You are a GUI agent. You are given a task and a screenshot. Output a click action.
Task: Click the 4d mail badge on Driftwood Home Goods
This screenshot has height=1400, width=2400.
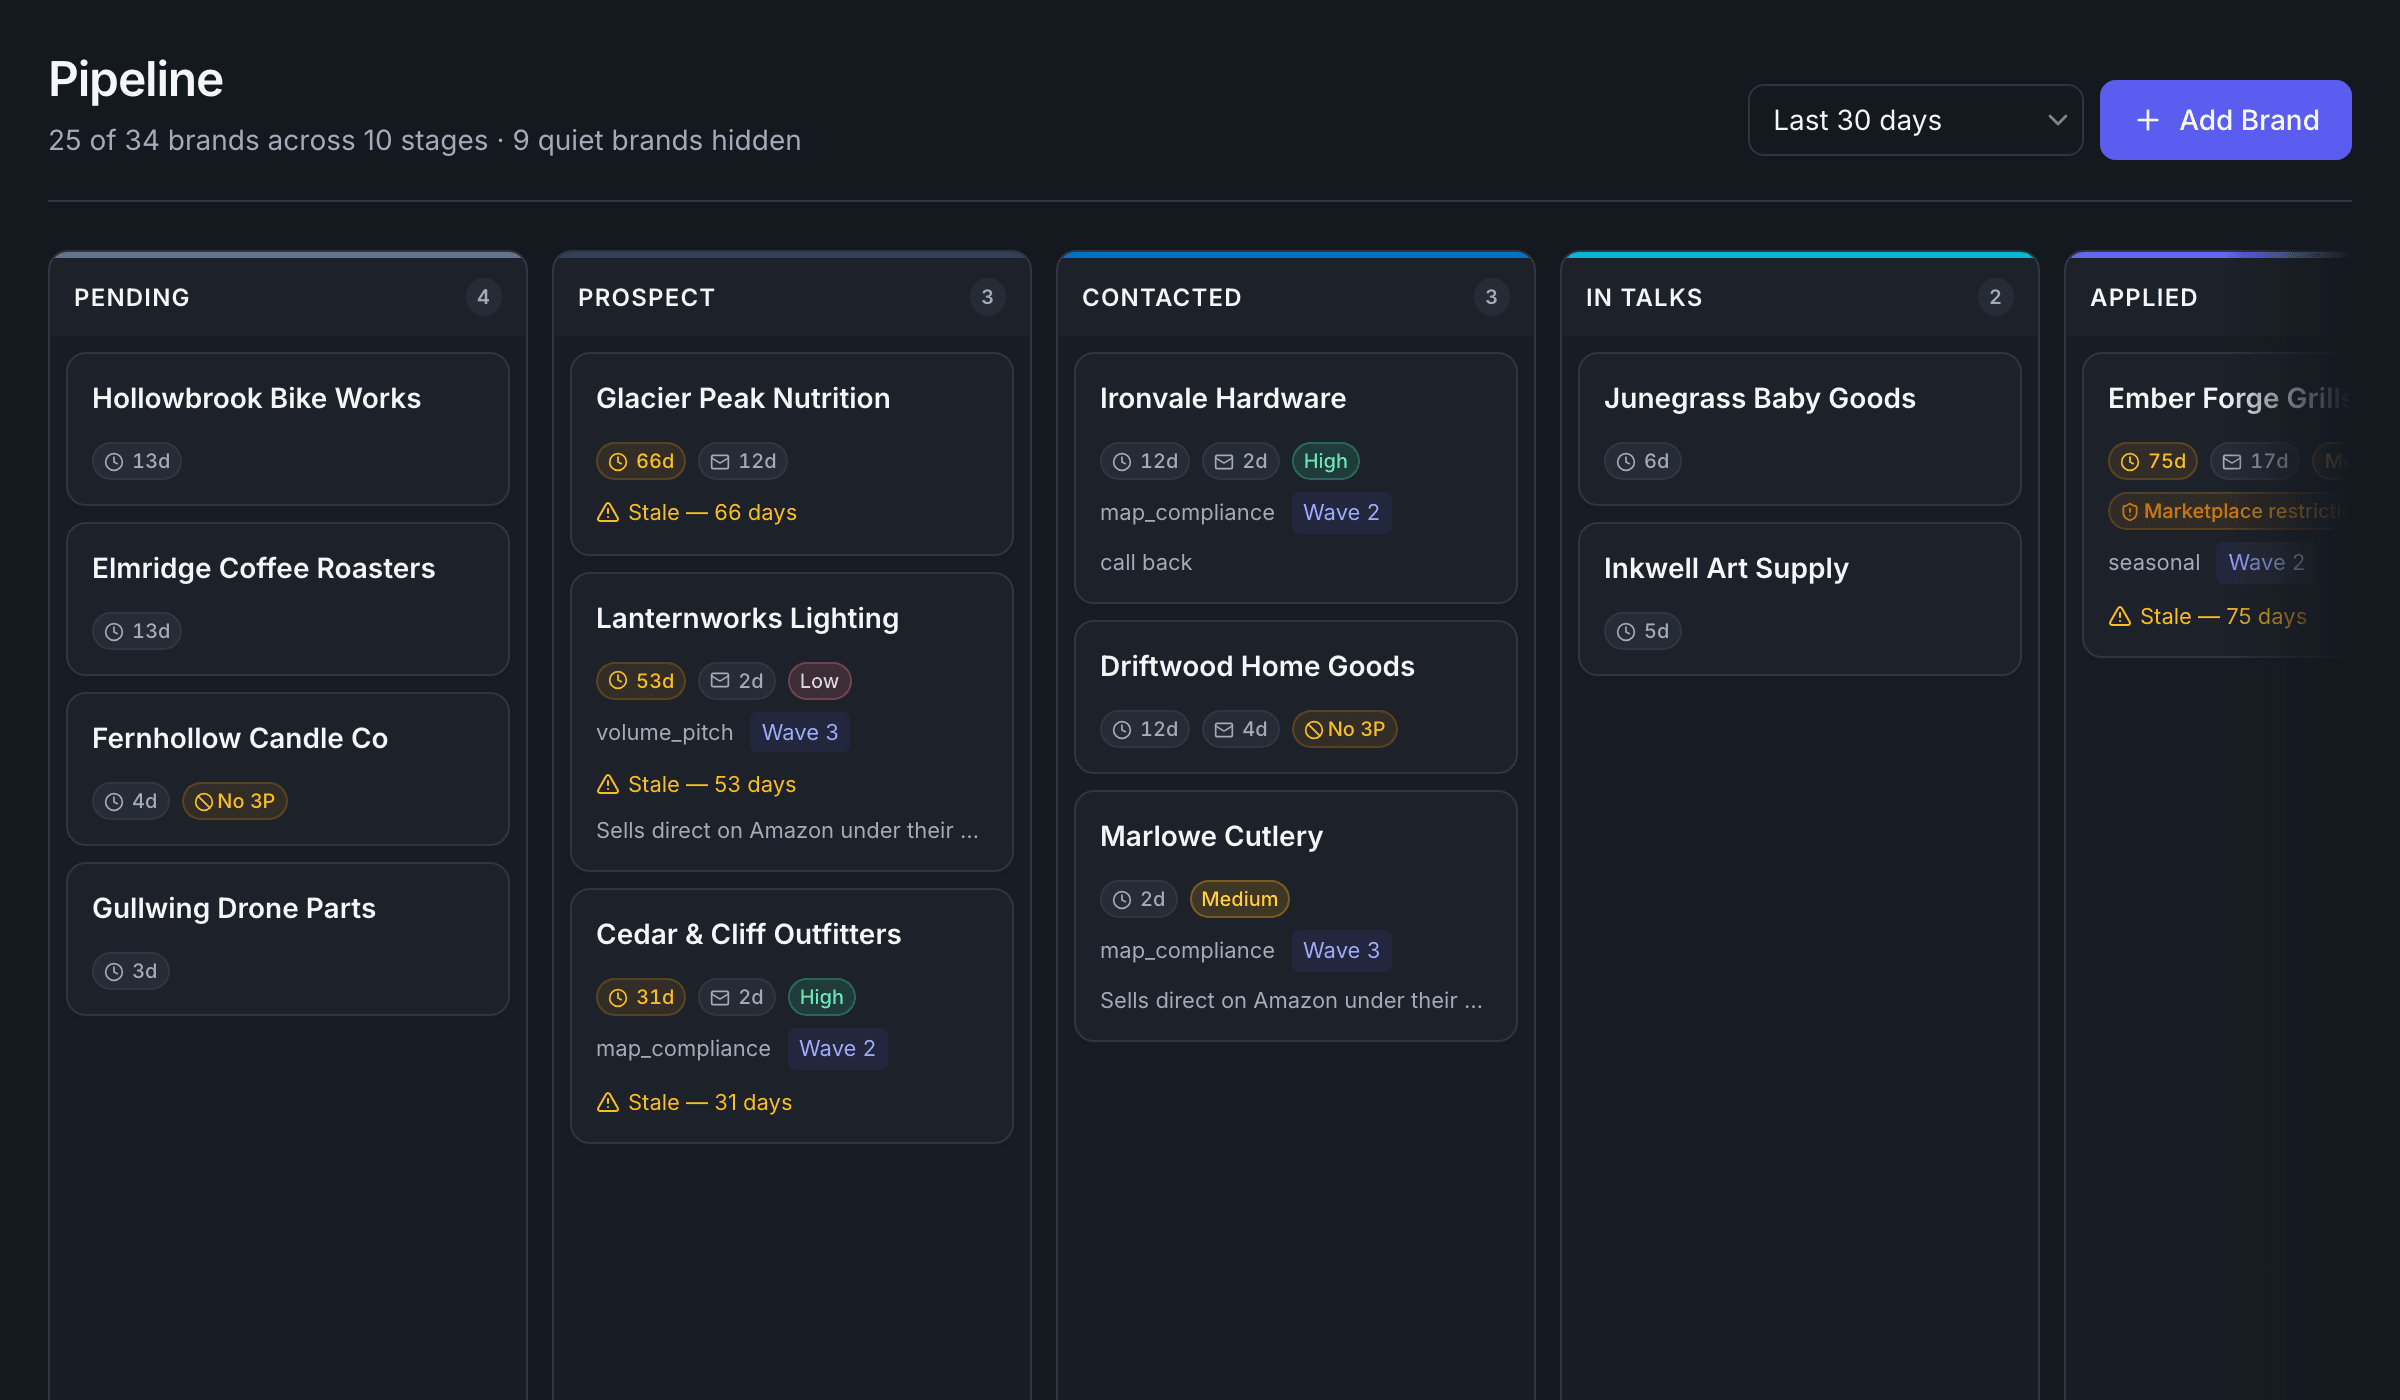tap(1241, 729)
